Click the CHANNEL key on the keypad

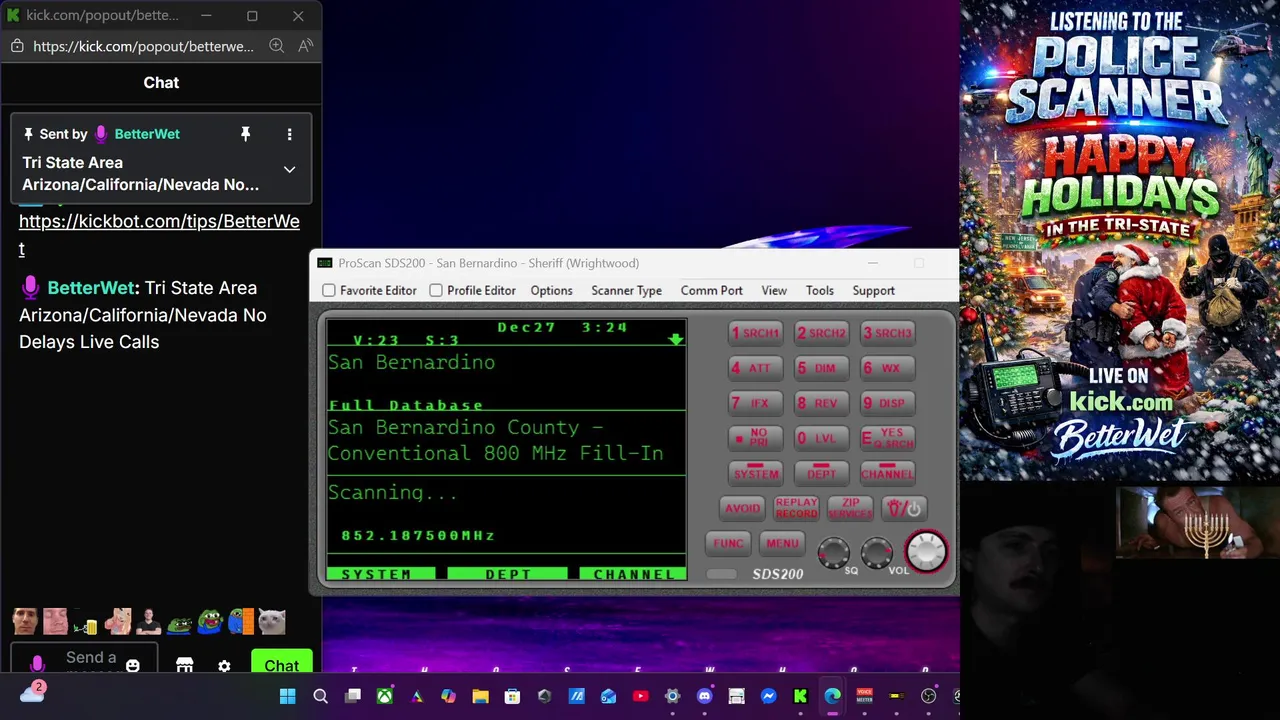coord(887,472)
